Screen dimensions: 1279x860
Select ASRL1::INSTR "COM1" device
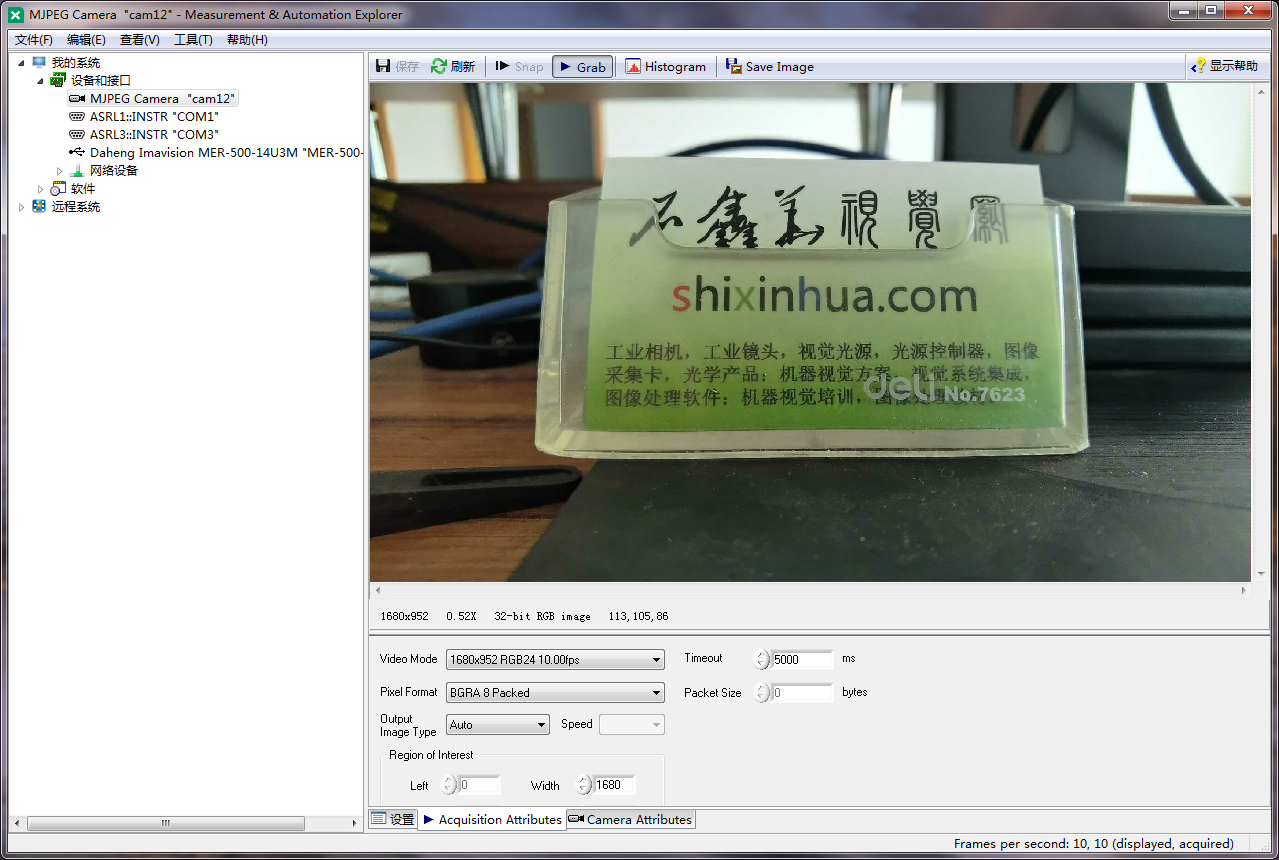[154, 117]
